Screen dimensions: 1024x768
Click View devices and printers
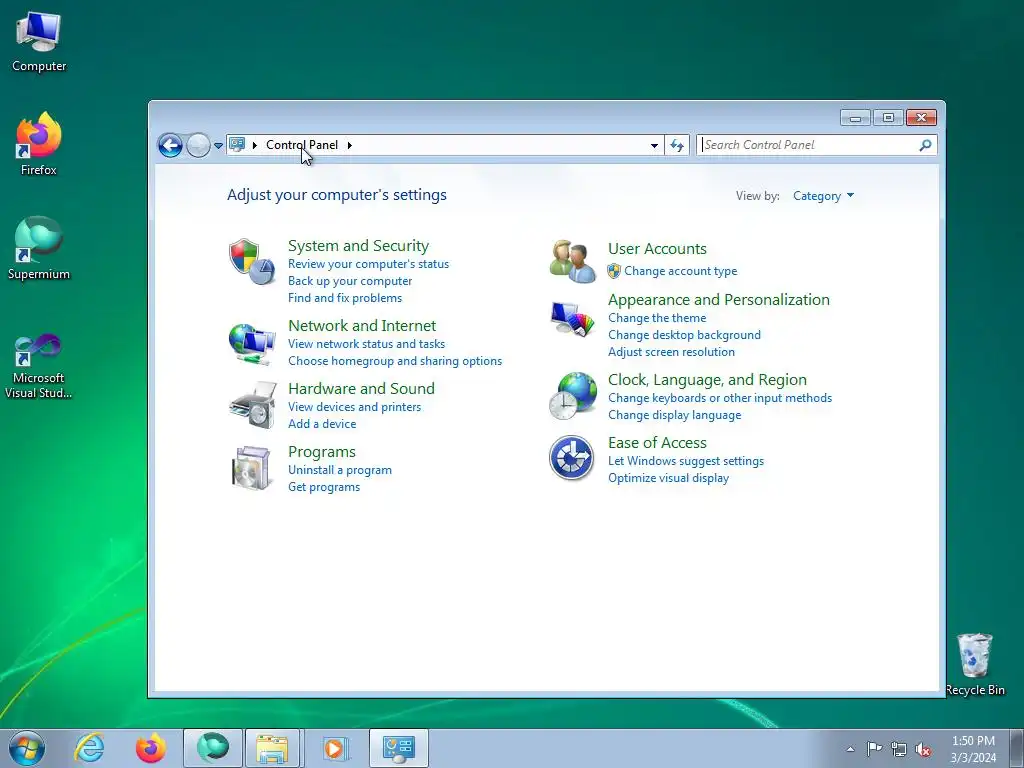(x=355, y=407)
